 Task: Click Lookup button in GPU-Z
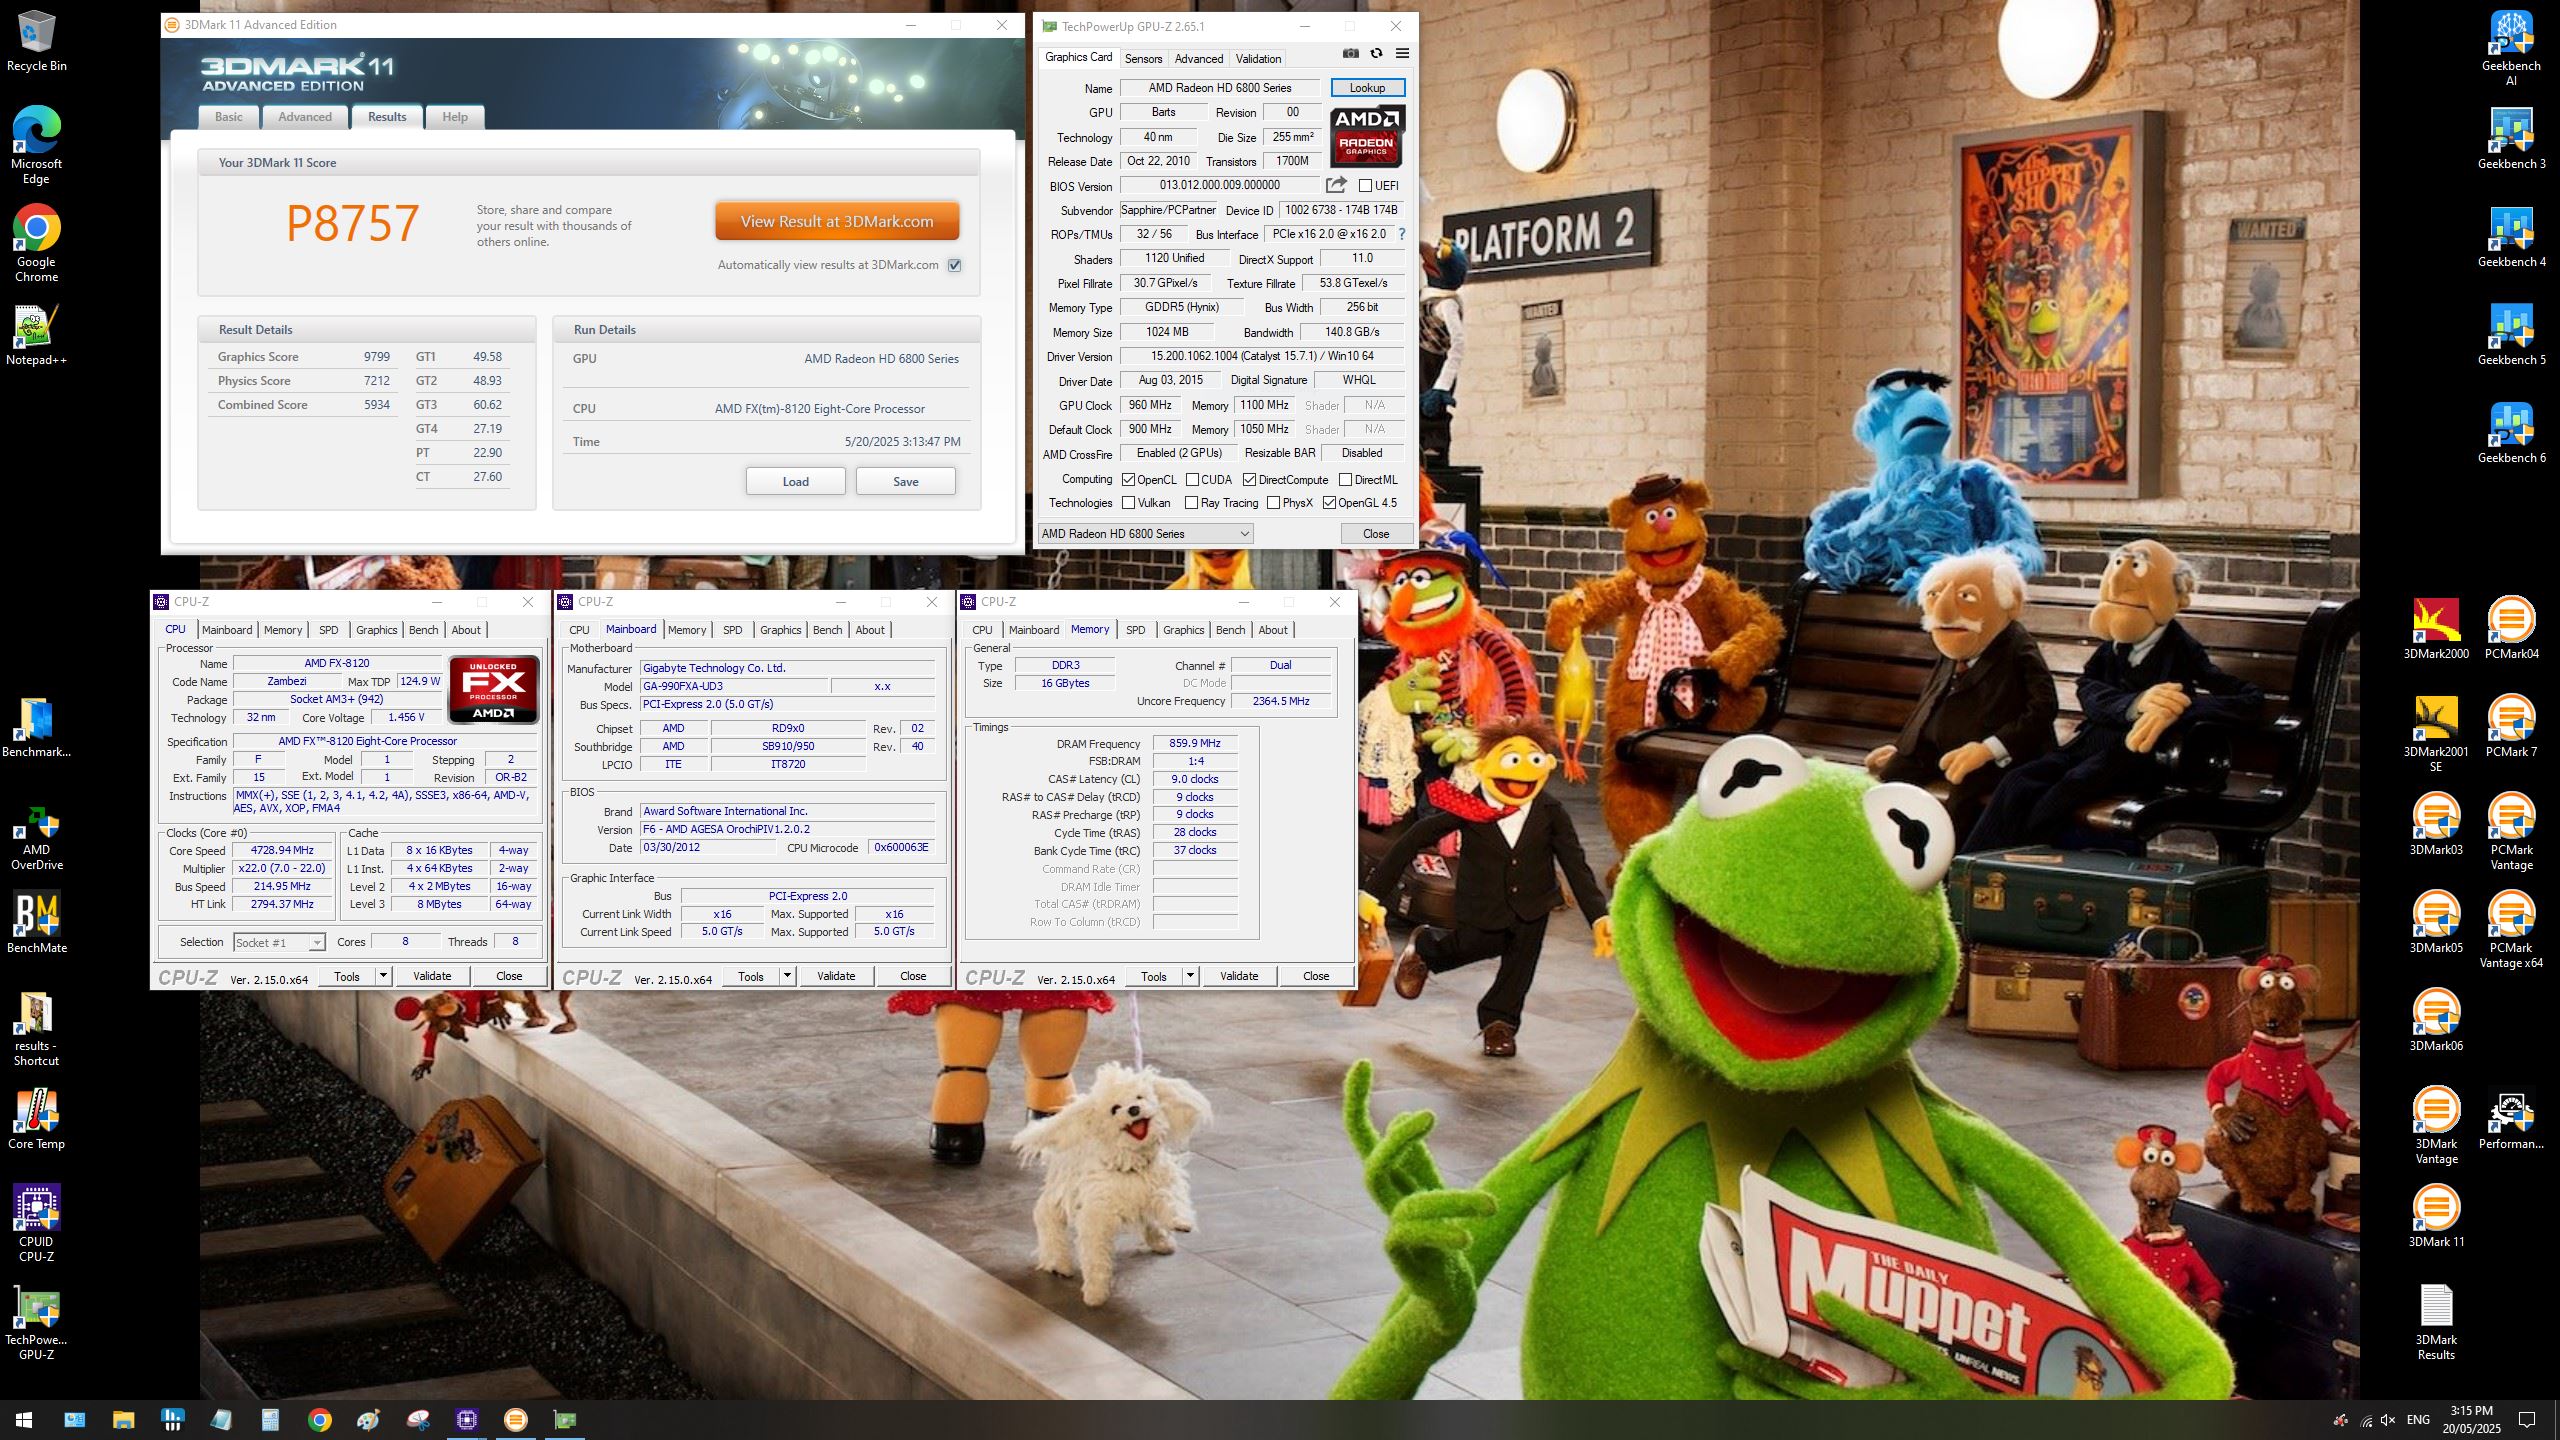pyautogui.click(x=1367, y=88)
